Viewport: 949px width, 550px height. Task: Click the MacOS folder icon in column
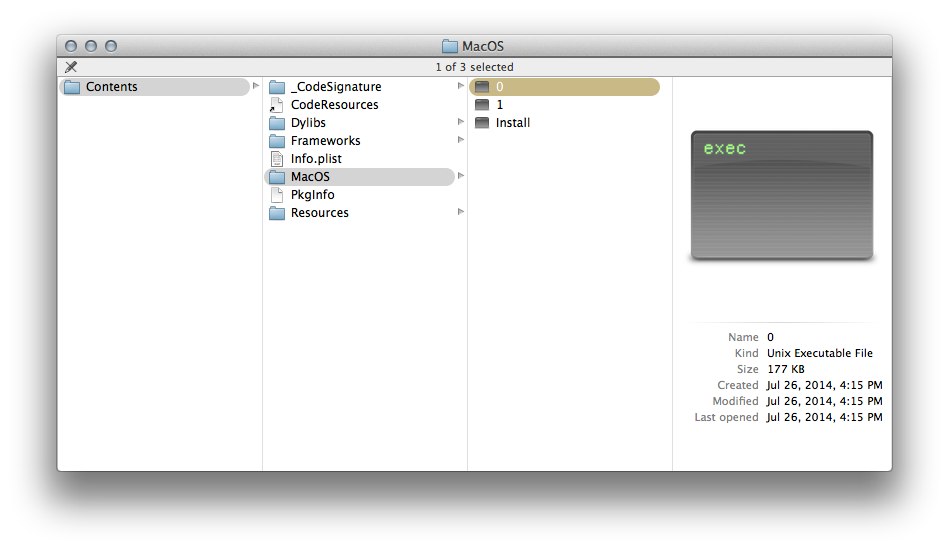pos(277,177)
